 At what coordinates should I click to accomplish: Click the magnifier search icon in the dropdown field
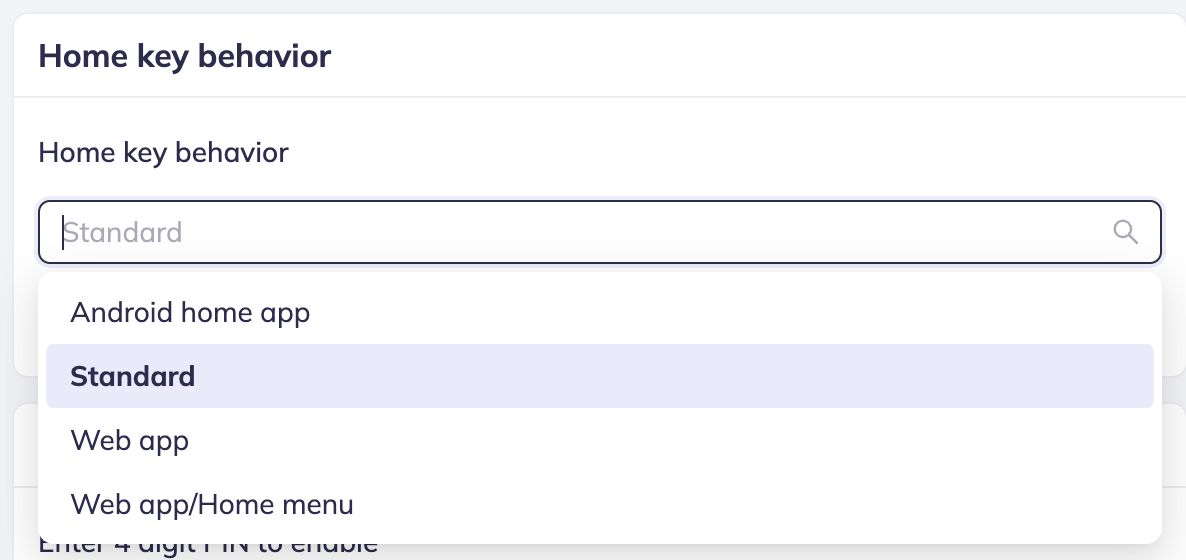click(1126, 233)
